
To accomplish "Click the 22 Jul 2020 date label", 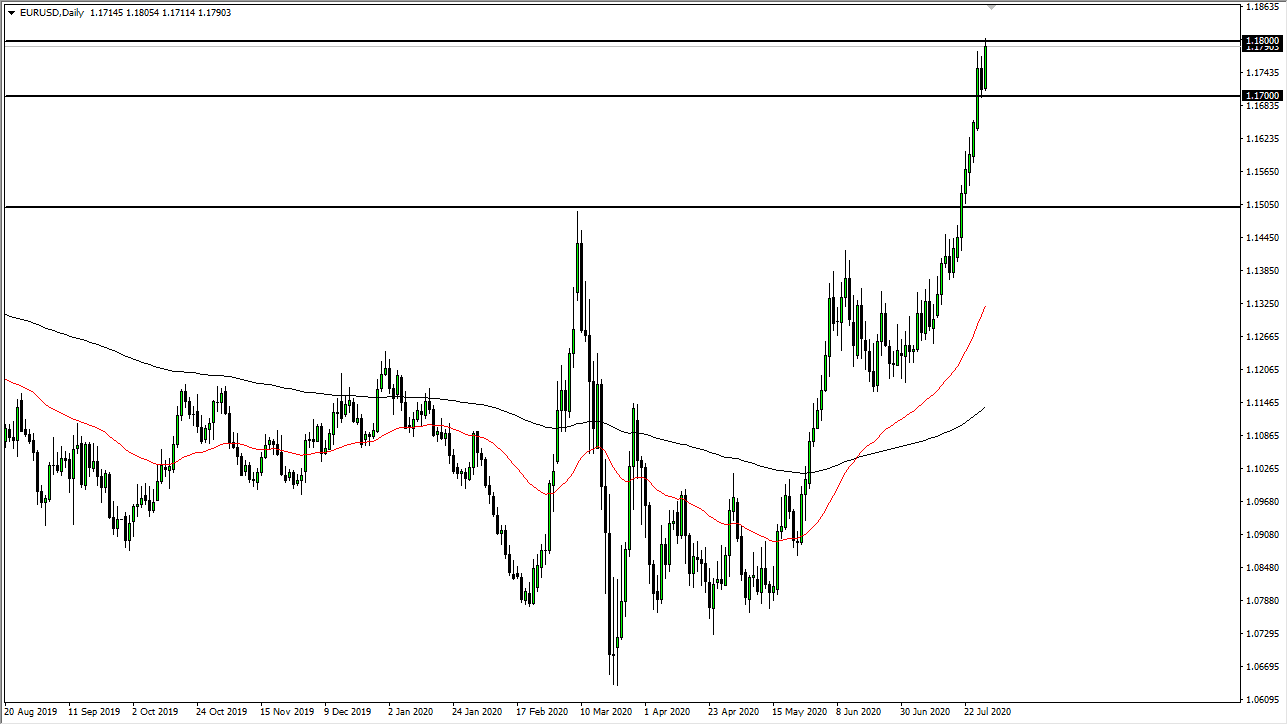I will [x=988, y=714].
